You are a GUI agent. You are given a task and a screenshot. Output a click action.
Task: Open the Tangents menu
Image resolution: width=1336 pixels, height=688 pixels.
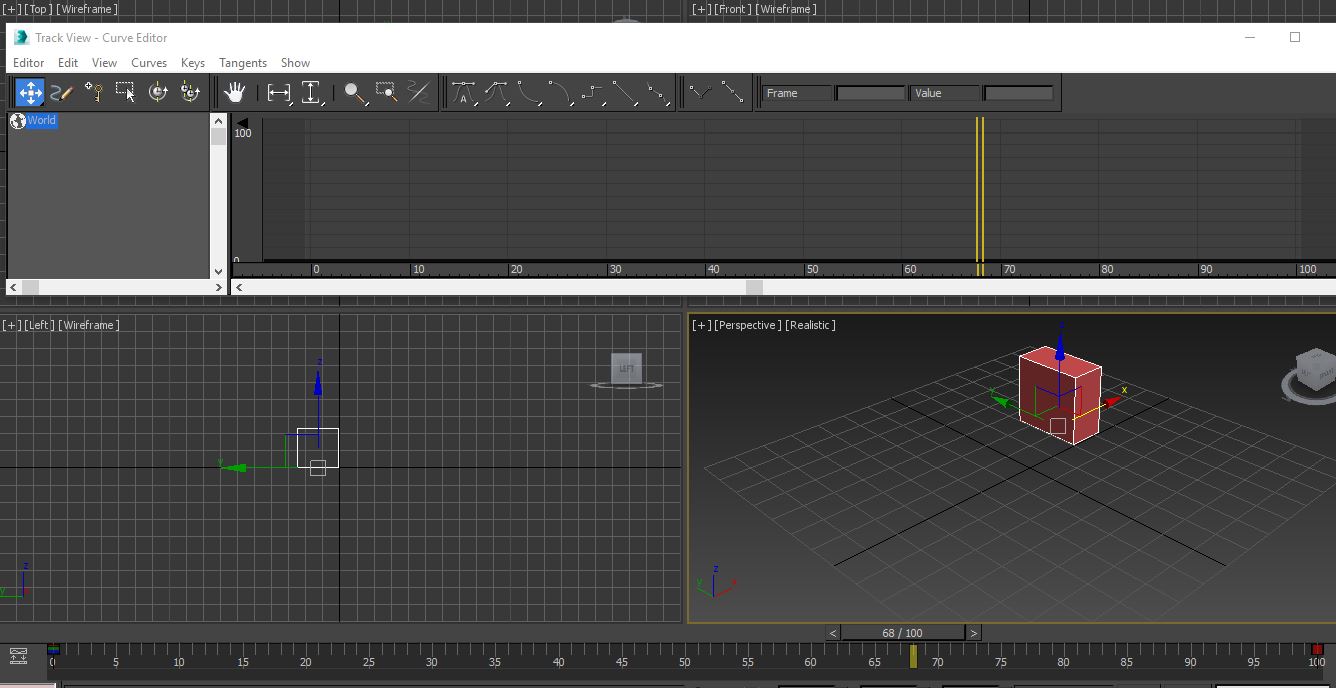click(x=243, y=62)
